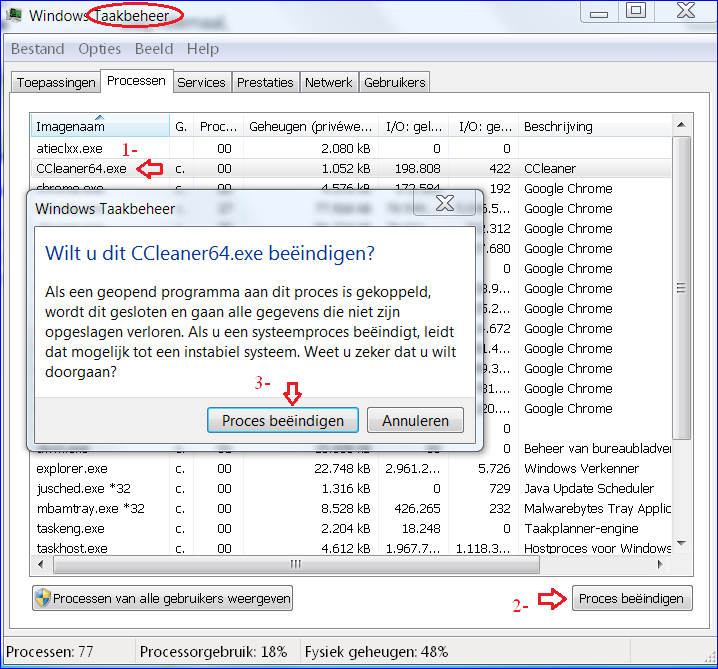Click the I/O: gel... column header
The height and width of the screenshot is (669, 718).
pos(413,126)
